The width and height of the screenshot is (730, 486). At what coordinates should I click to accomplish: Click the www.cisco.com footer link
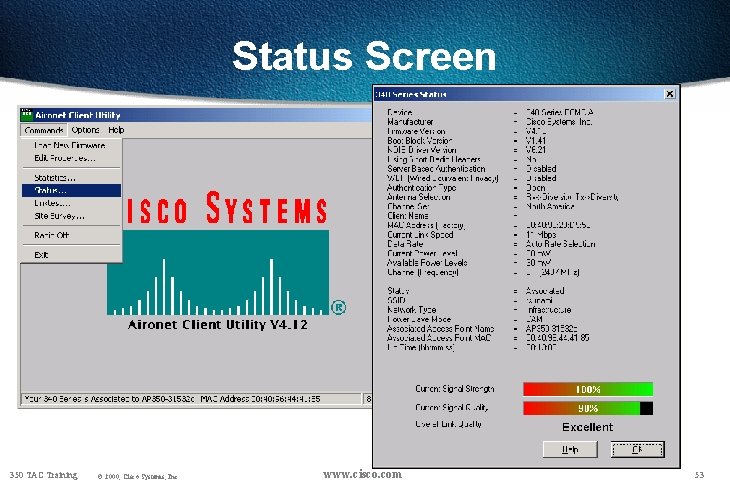point(362,474)
